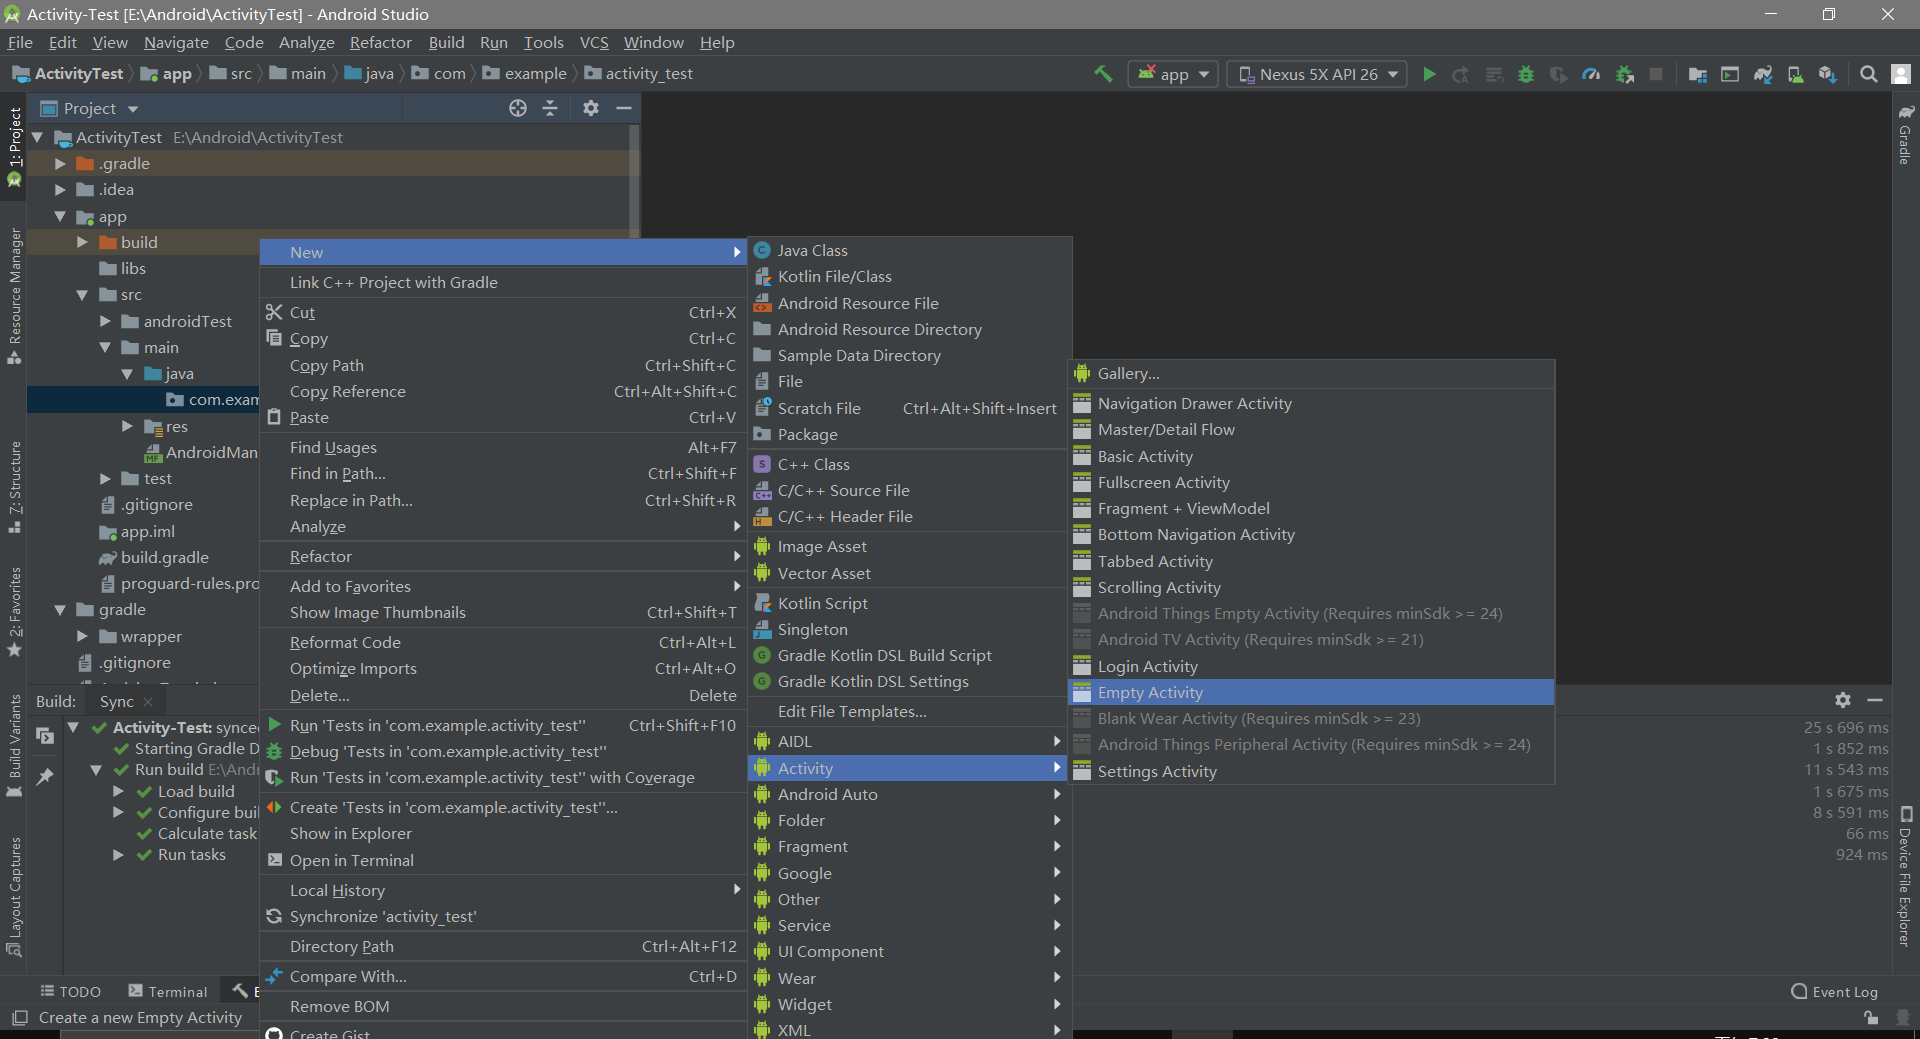Click pin icon in Build panel
Viewport: 1920px width, 1039px height.
(45, 777)
